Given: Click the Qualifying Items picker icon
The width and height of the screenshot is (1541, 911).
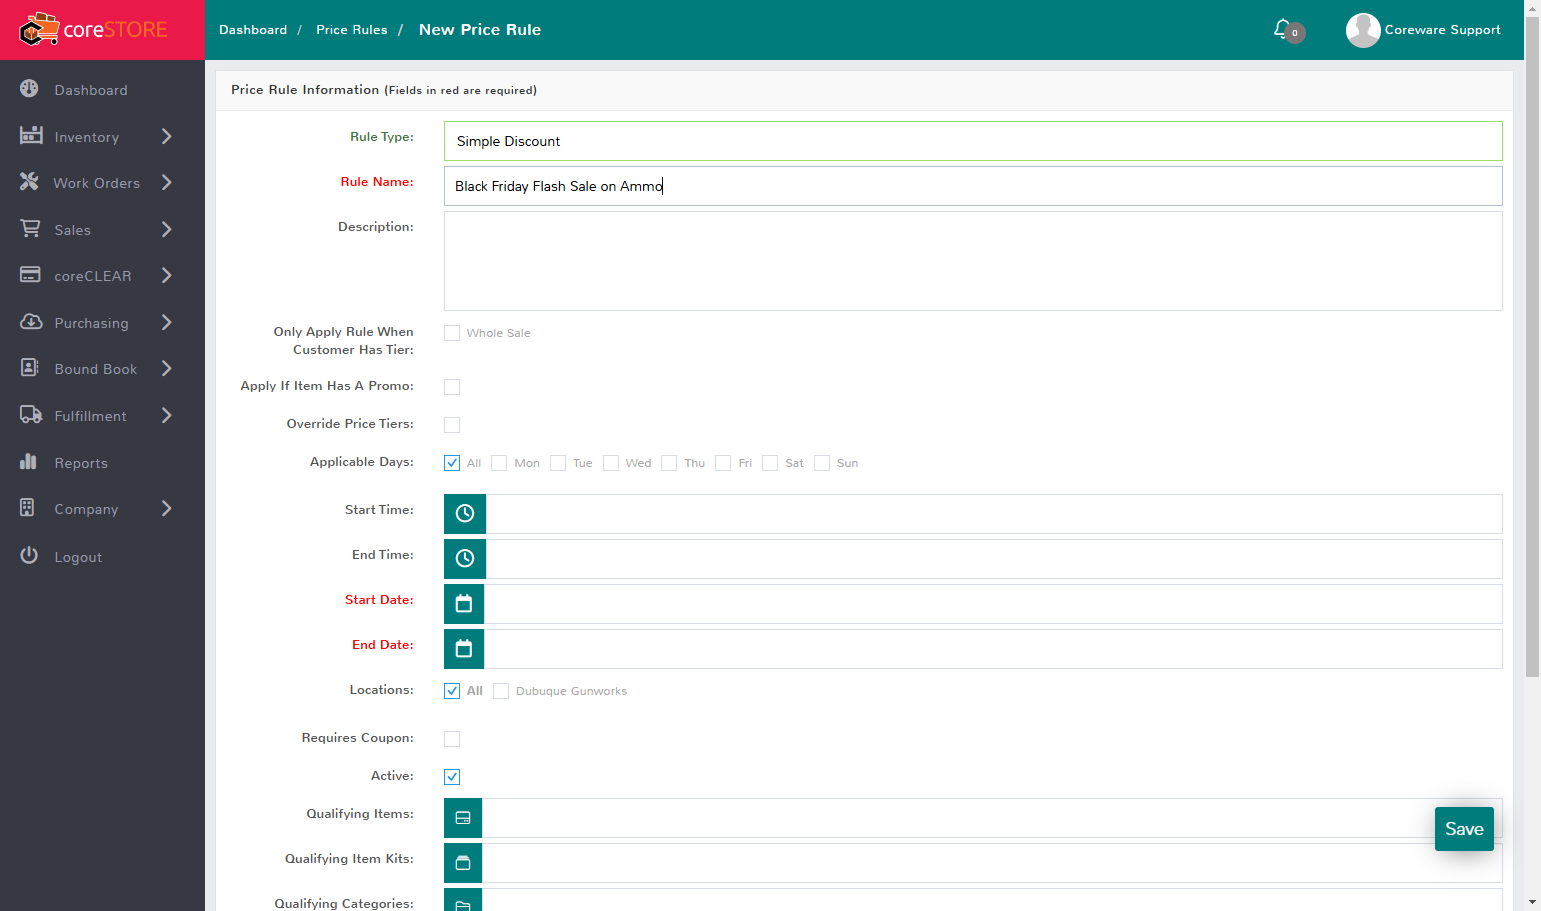Looking at the screenshot, I should coord(463,818).
